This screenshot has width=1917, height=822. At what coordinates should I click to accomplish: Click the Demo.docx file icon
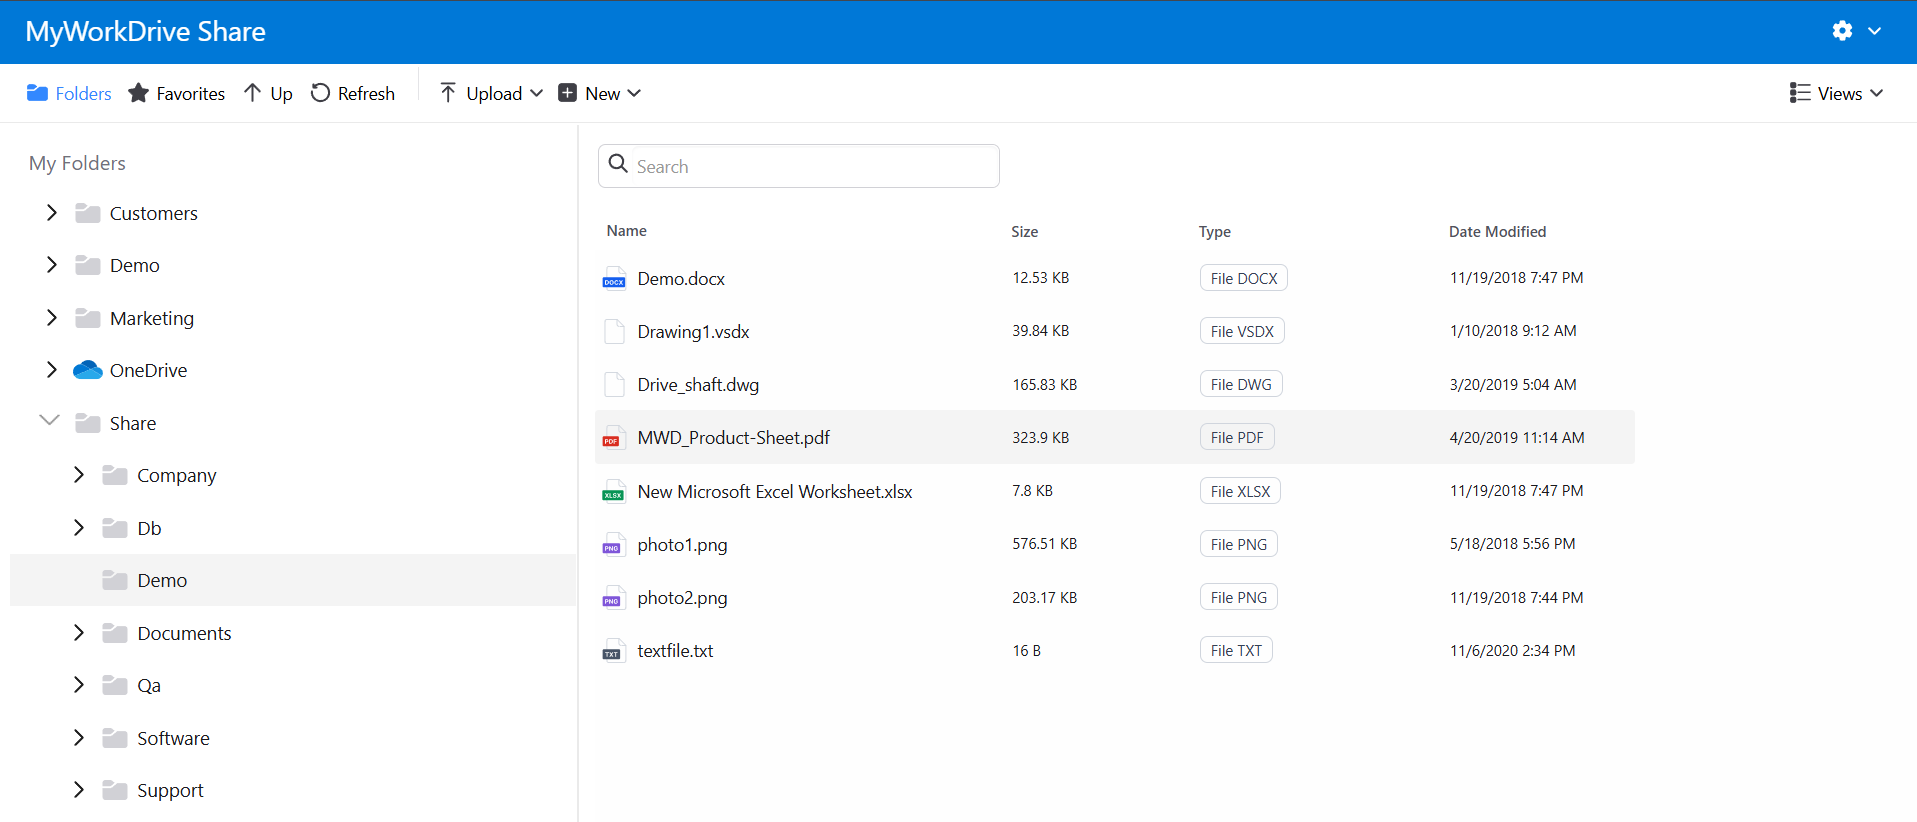614,278
